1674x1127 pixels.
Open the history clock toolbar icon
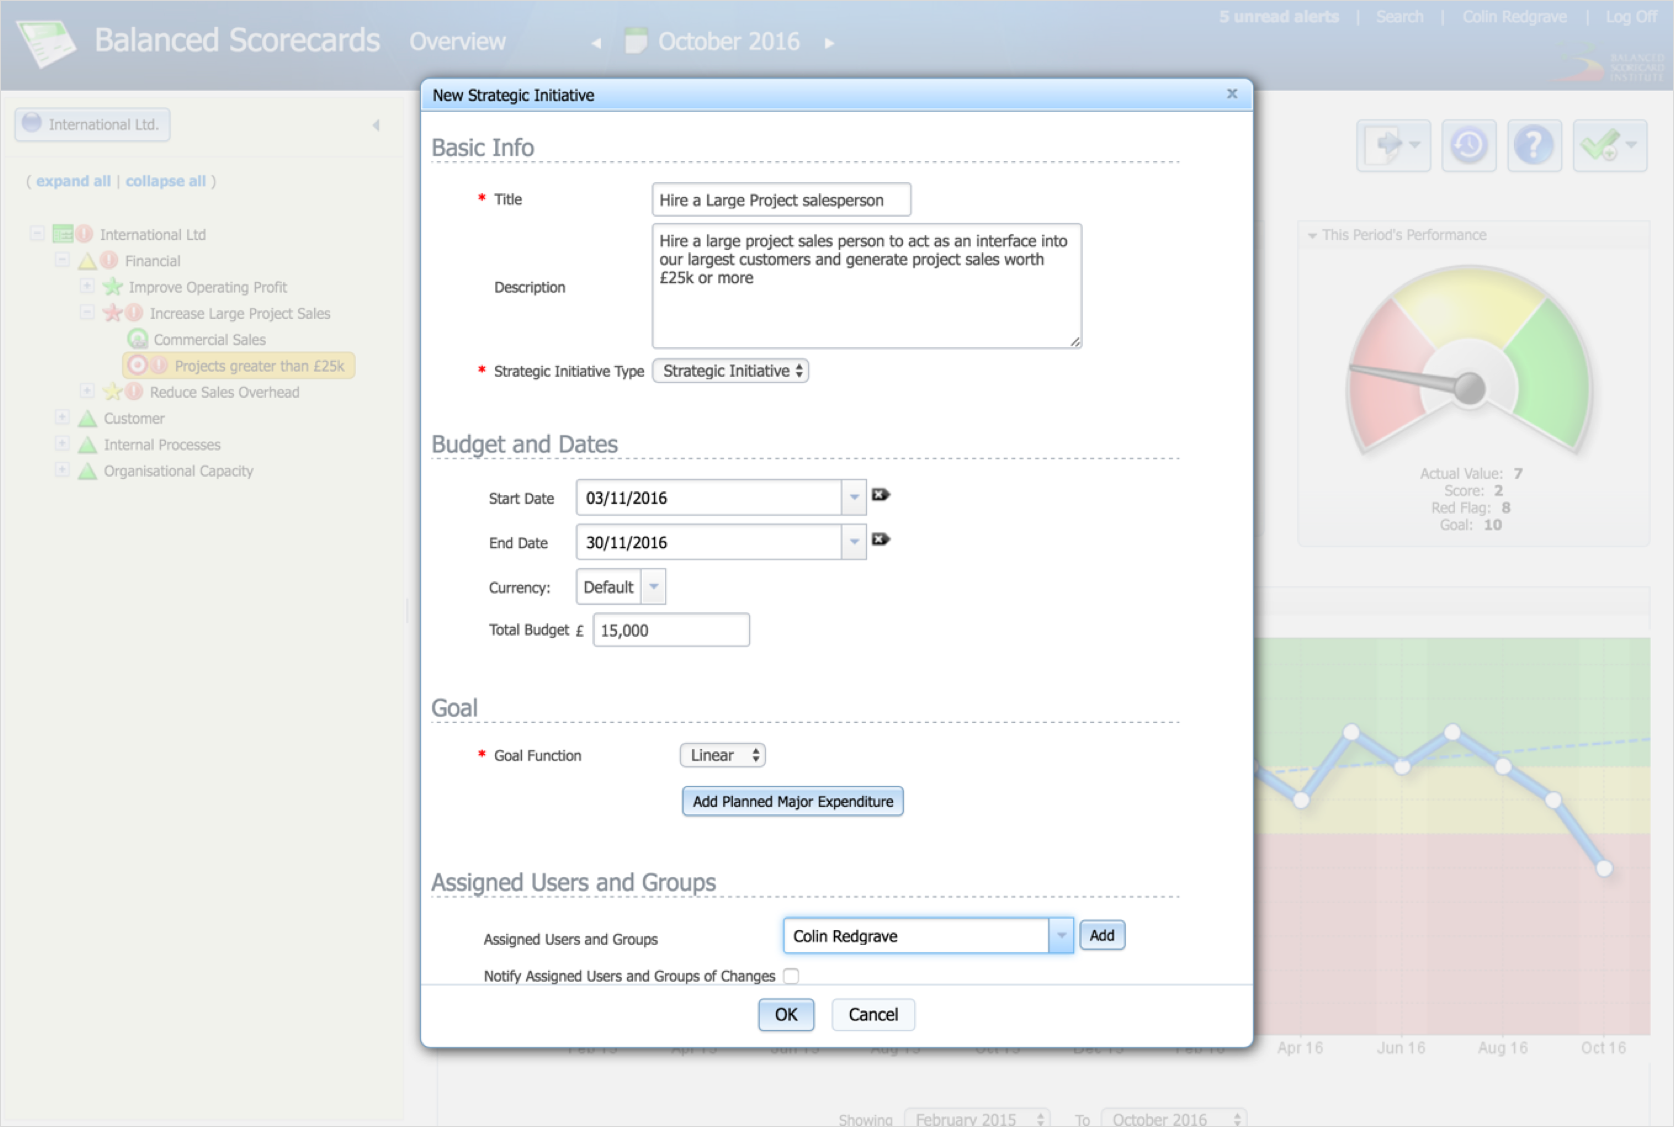tap(1468, 146)
